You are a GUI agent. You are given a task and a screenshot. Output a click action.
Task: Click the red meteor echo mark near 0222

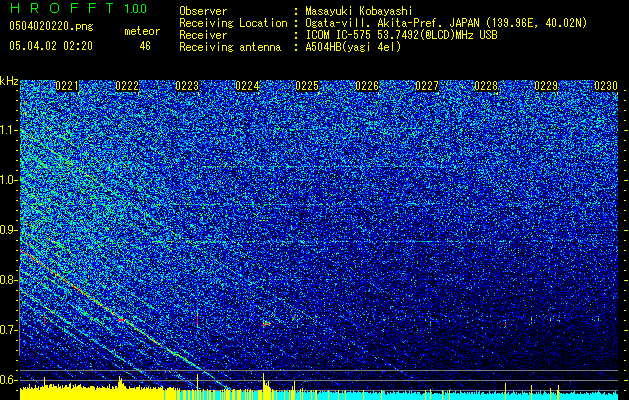pos(122,320)
